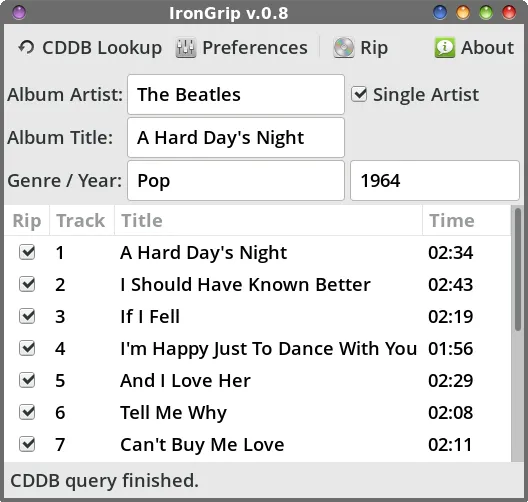Disable ripping of Can't Buy Me Love

coord(27,444)
